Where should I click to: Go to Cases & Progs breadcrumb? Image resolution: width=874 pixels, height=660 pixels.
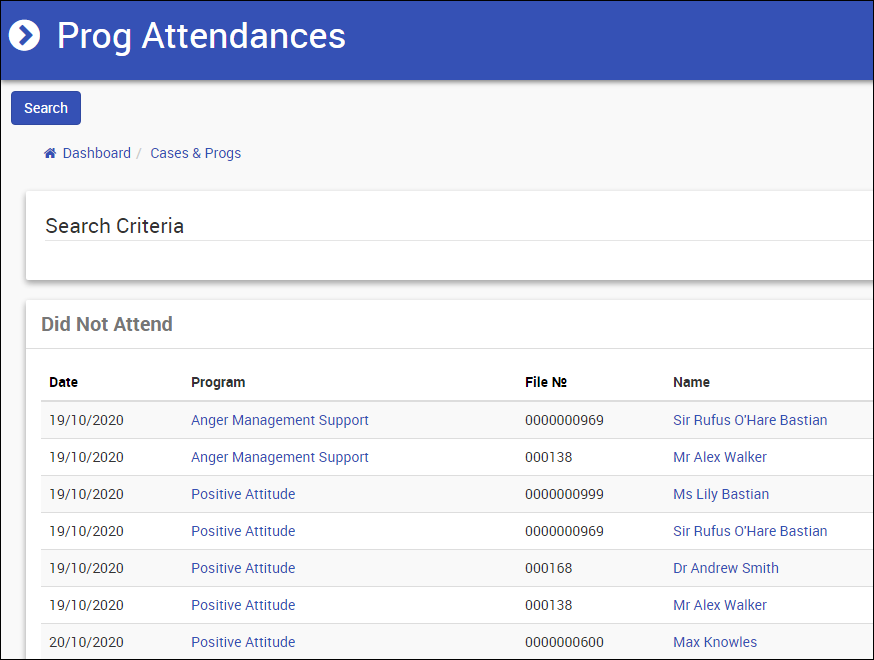tap(195, 153)
